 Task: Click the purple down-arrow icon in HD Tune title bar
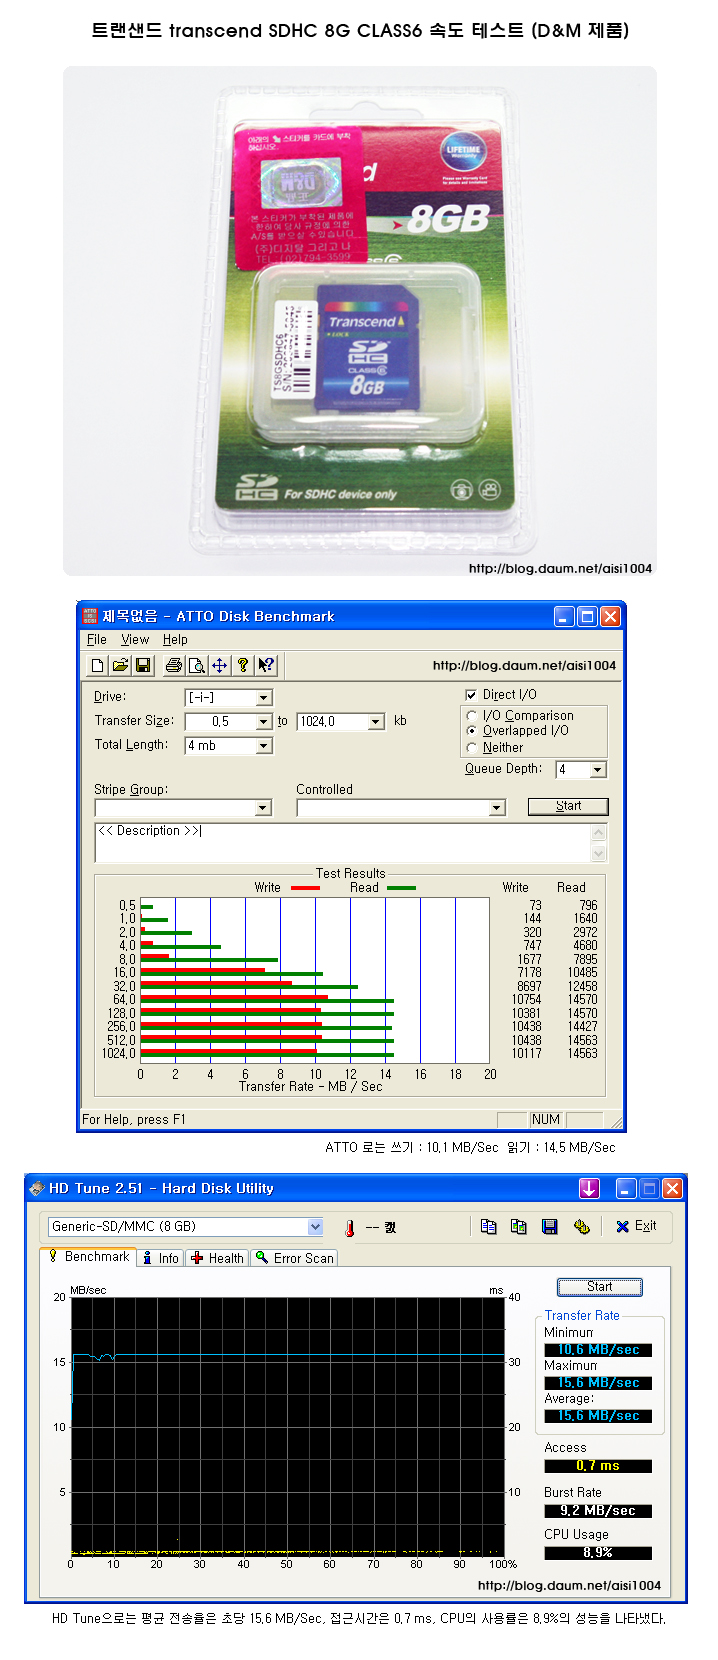[x=589, y=1188]
